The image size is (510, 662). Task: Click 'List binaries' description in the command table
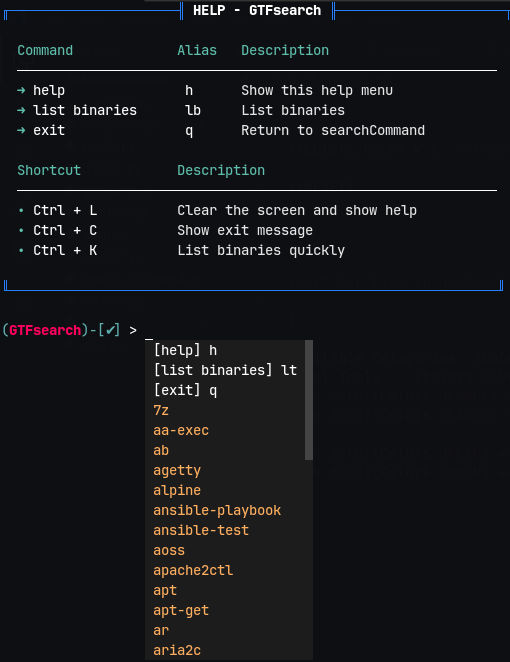click(x=293, y=110)
